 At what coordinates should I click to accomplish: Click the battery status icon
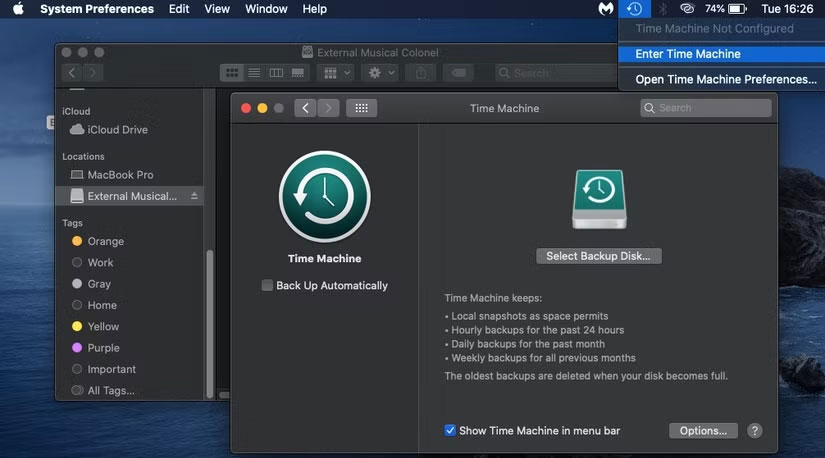pos(738,9)
